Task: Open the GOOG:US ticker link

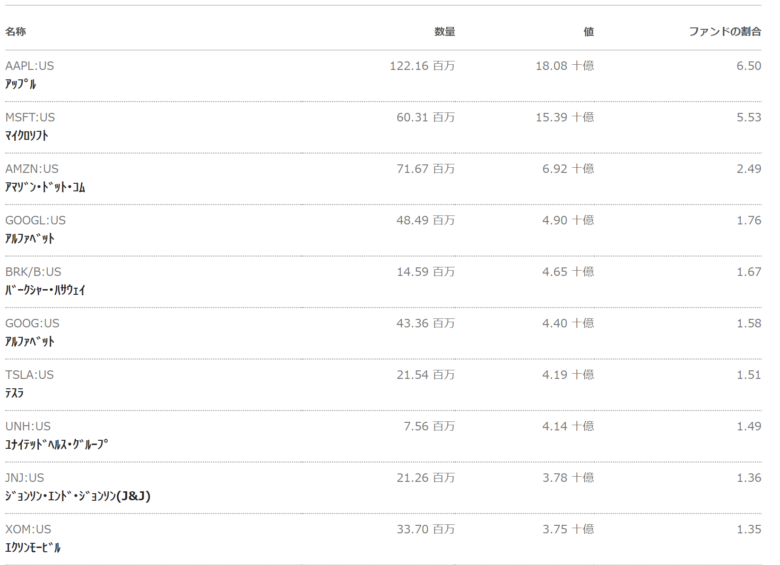Action: [32, 323]
